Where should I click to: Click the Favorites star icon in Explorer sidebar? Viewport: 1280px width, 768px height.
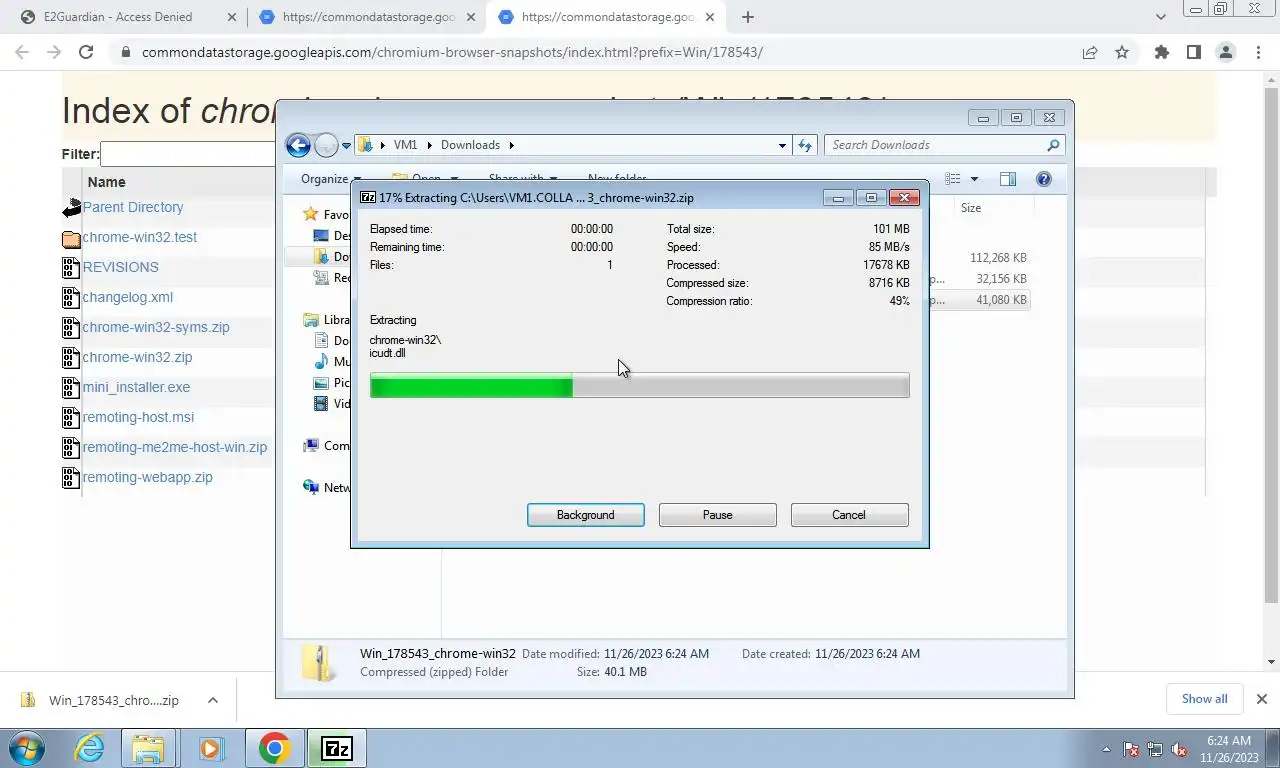[311, 214]
